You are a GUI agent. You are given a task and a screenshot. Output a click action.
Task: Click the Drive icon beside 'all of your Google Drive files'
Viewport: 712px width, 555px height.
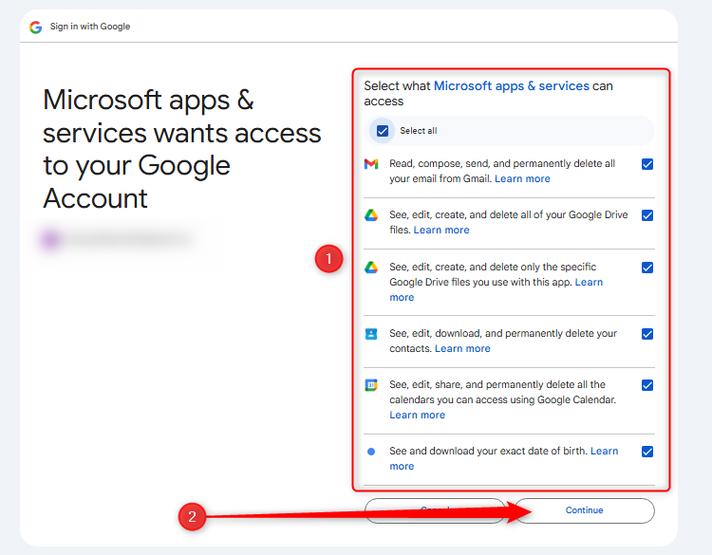[371, 215]
